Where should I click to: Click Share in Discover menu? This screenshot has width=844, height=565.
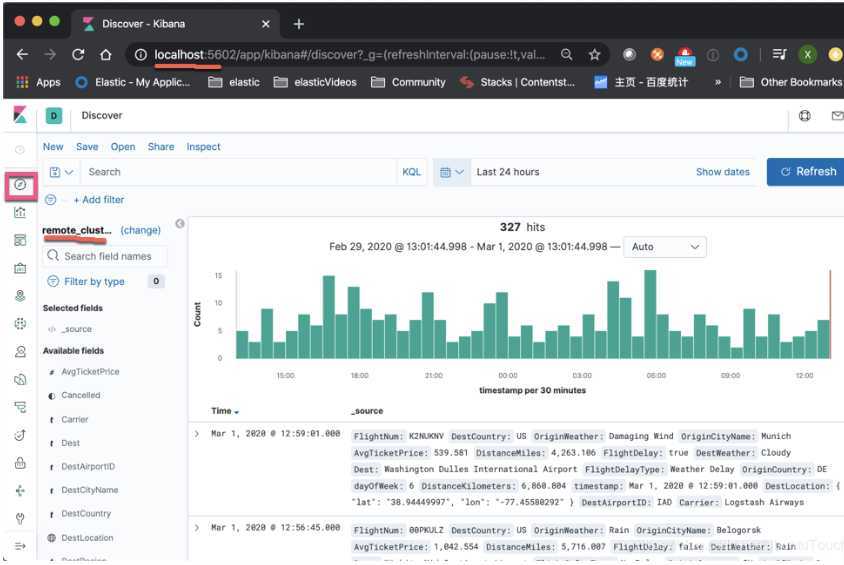(x=161, y=147)
